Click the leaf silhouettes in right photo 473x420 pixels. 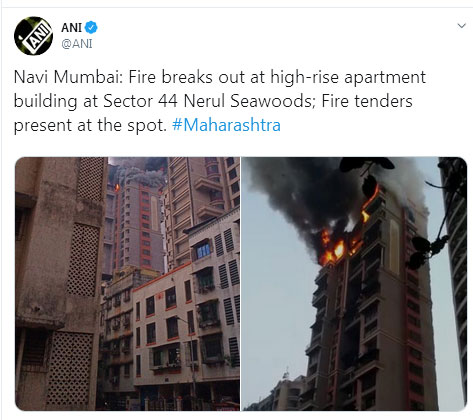pyautogui.click(x=430, y=248)
